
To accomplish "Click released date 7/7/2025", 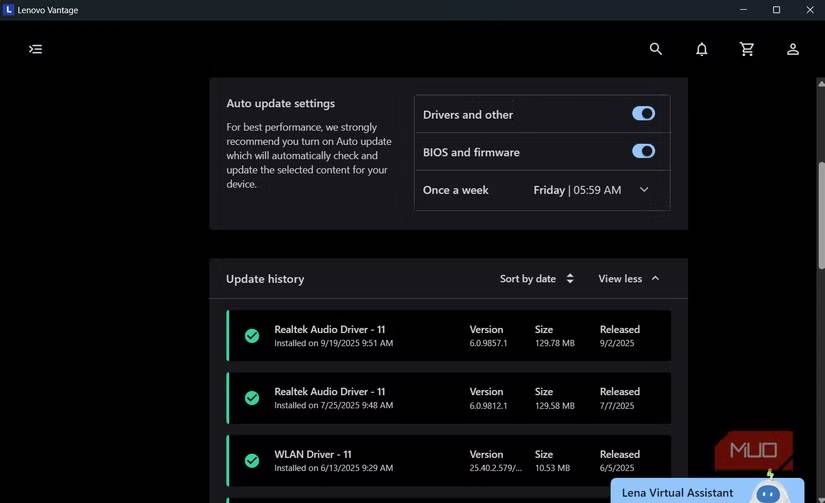I will 617,406.
